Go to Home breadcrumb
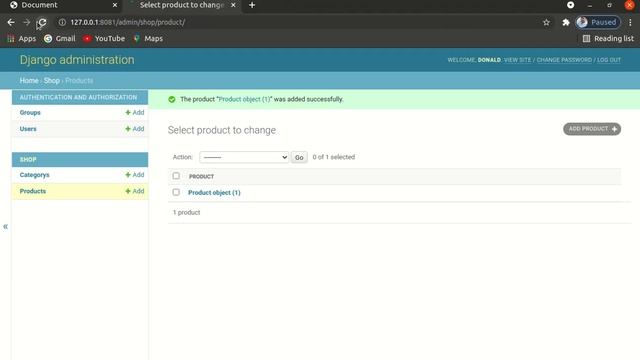Viewport: 640px width, 360px height. 29,80
